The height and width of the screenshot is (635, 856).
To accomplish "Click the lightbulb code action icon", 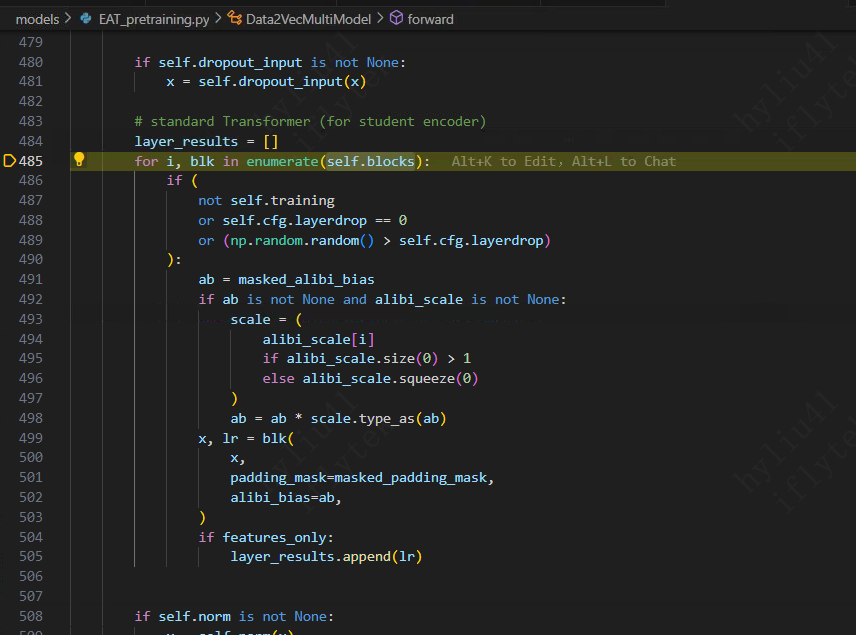I will click(x=79, y=159).
